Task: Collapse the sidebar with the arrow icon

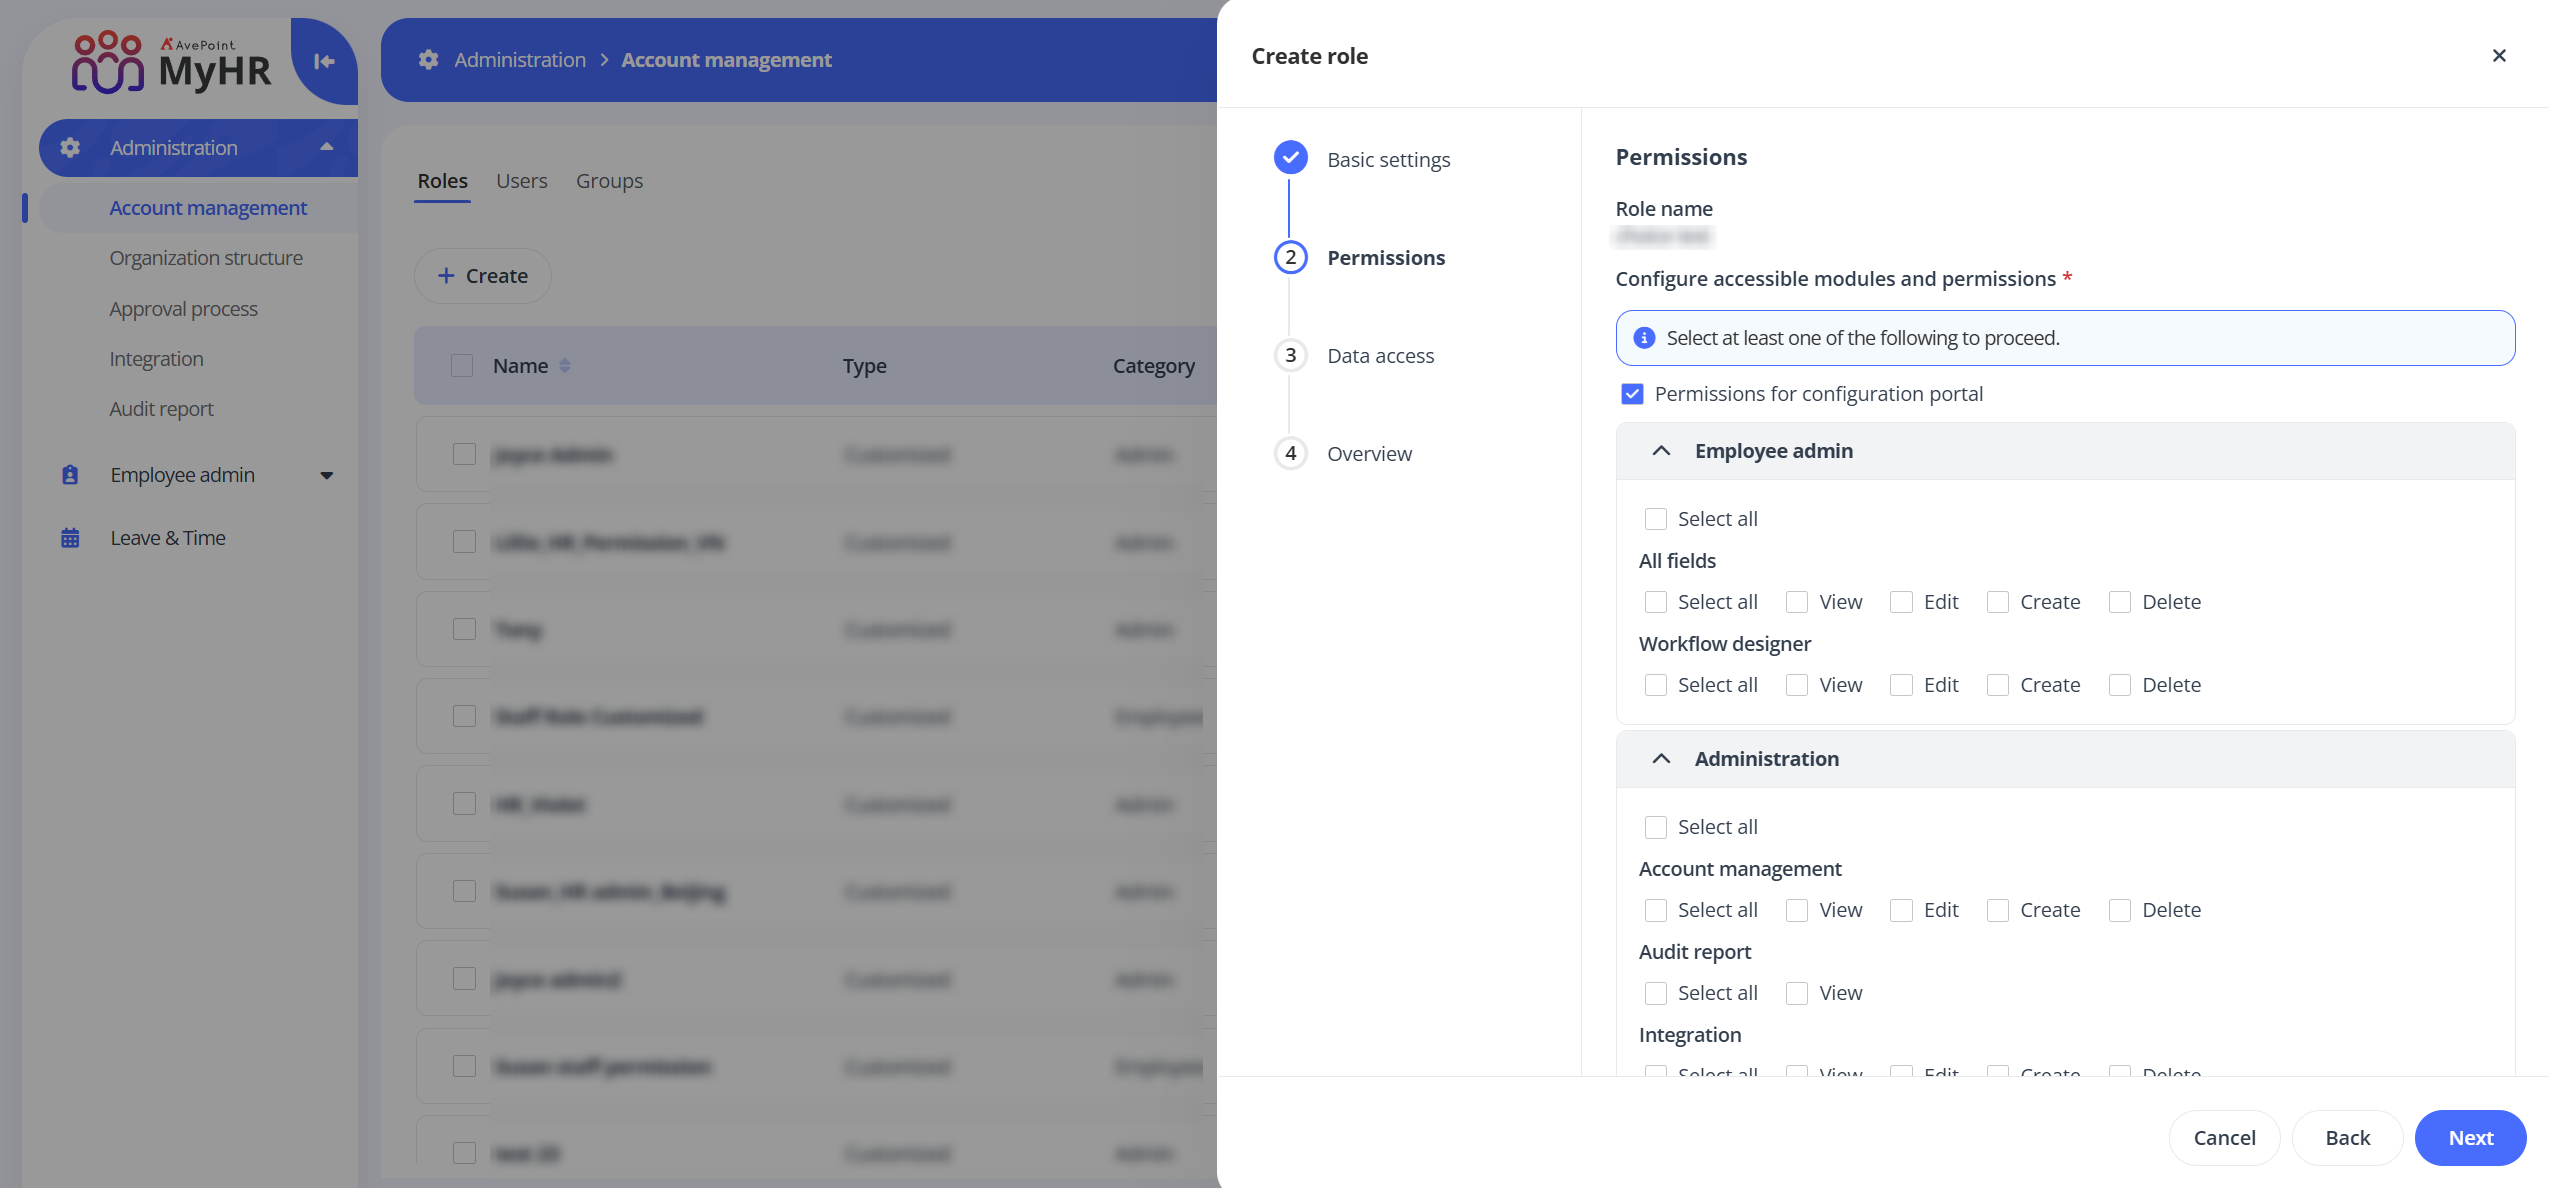Action: pos(324,62)
